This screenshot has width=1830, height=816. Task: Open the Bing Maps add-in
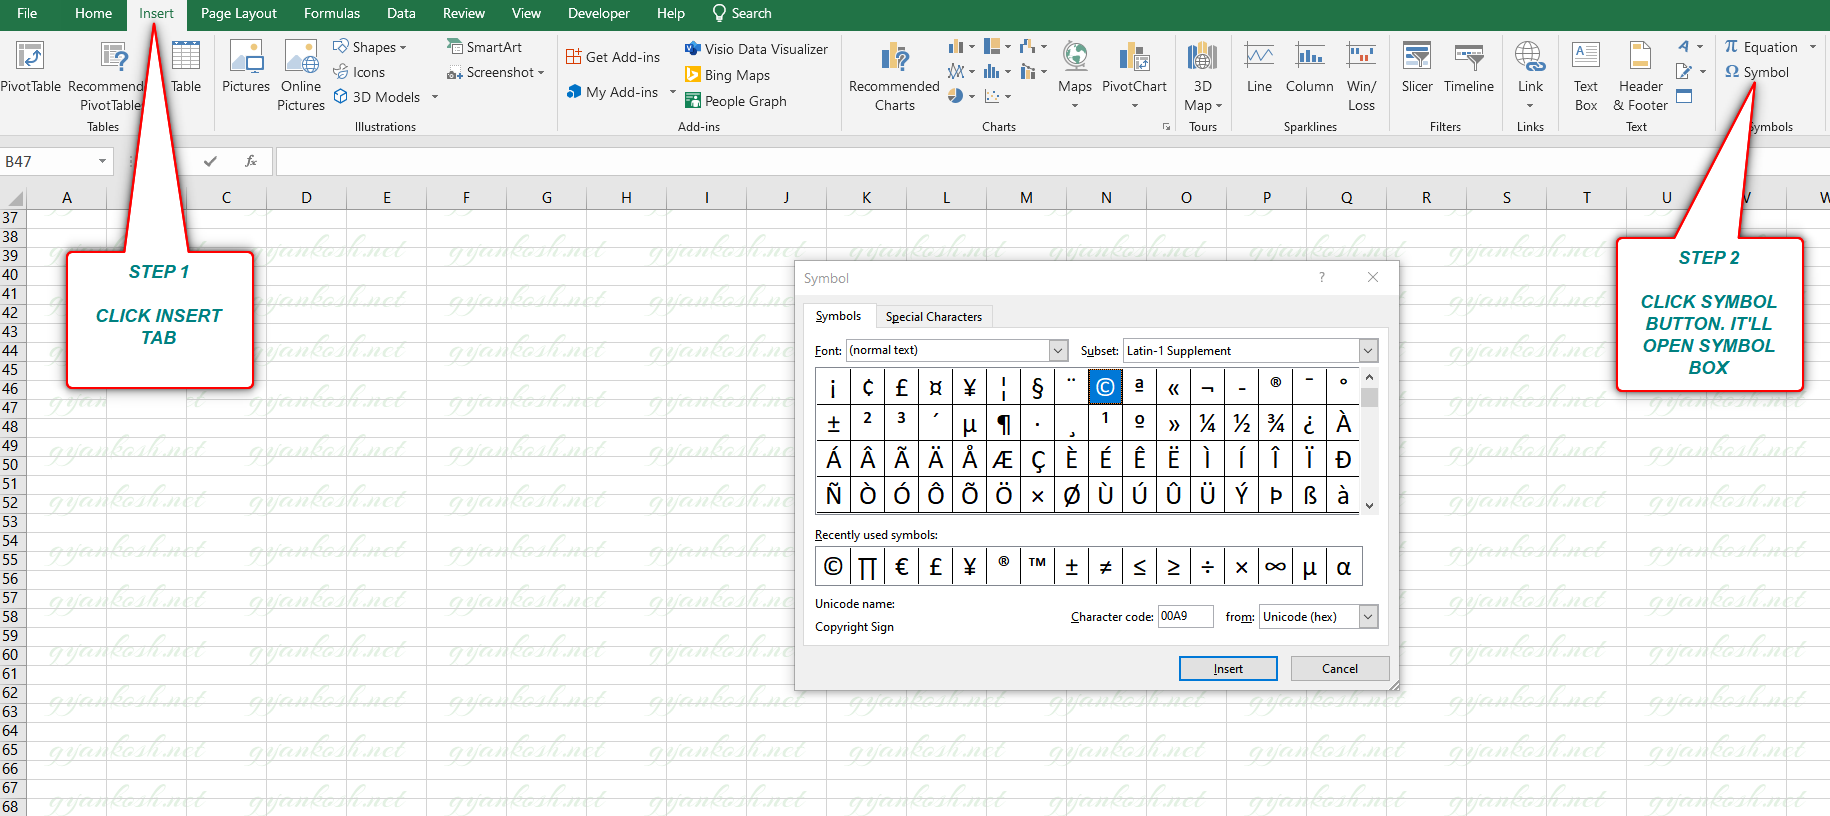pos(727,75)
